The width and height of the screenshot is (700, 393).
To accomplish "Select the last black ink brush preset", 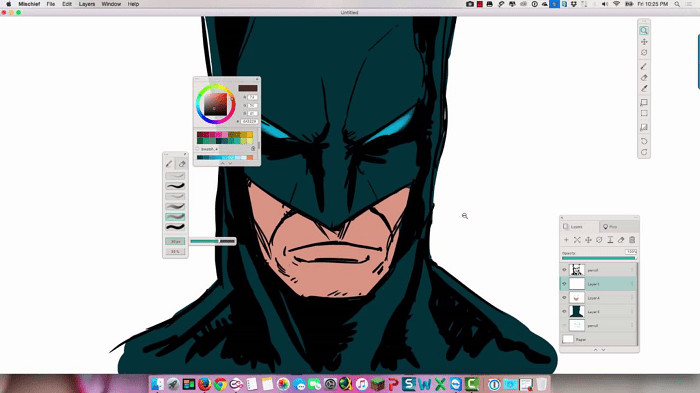I will tap(175, 227).
